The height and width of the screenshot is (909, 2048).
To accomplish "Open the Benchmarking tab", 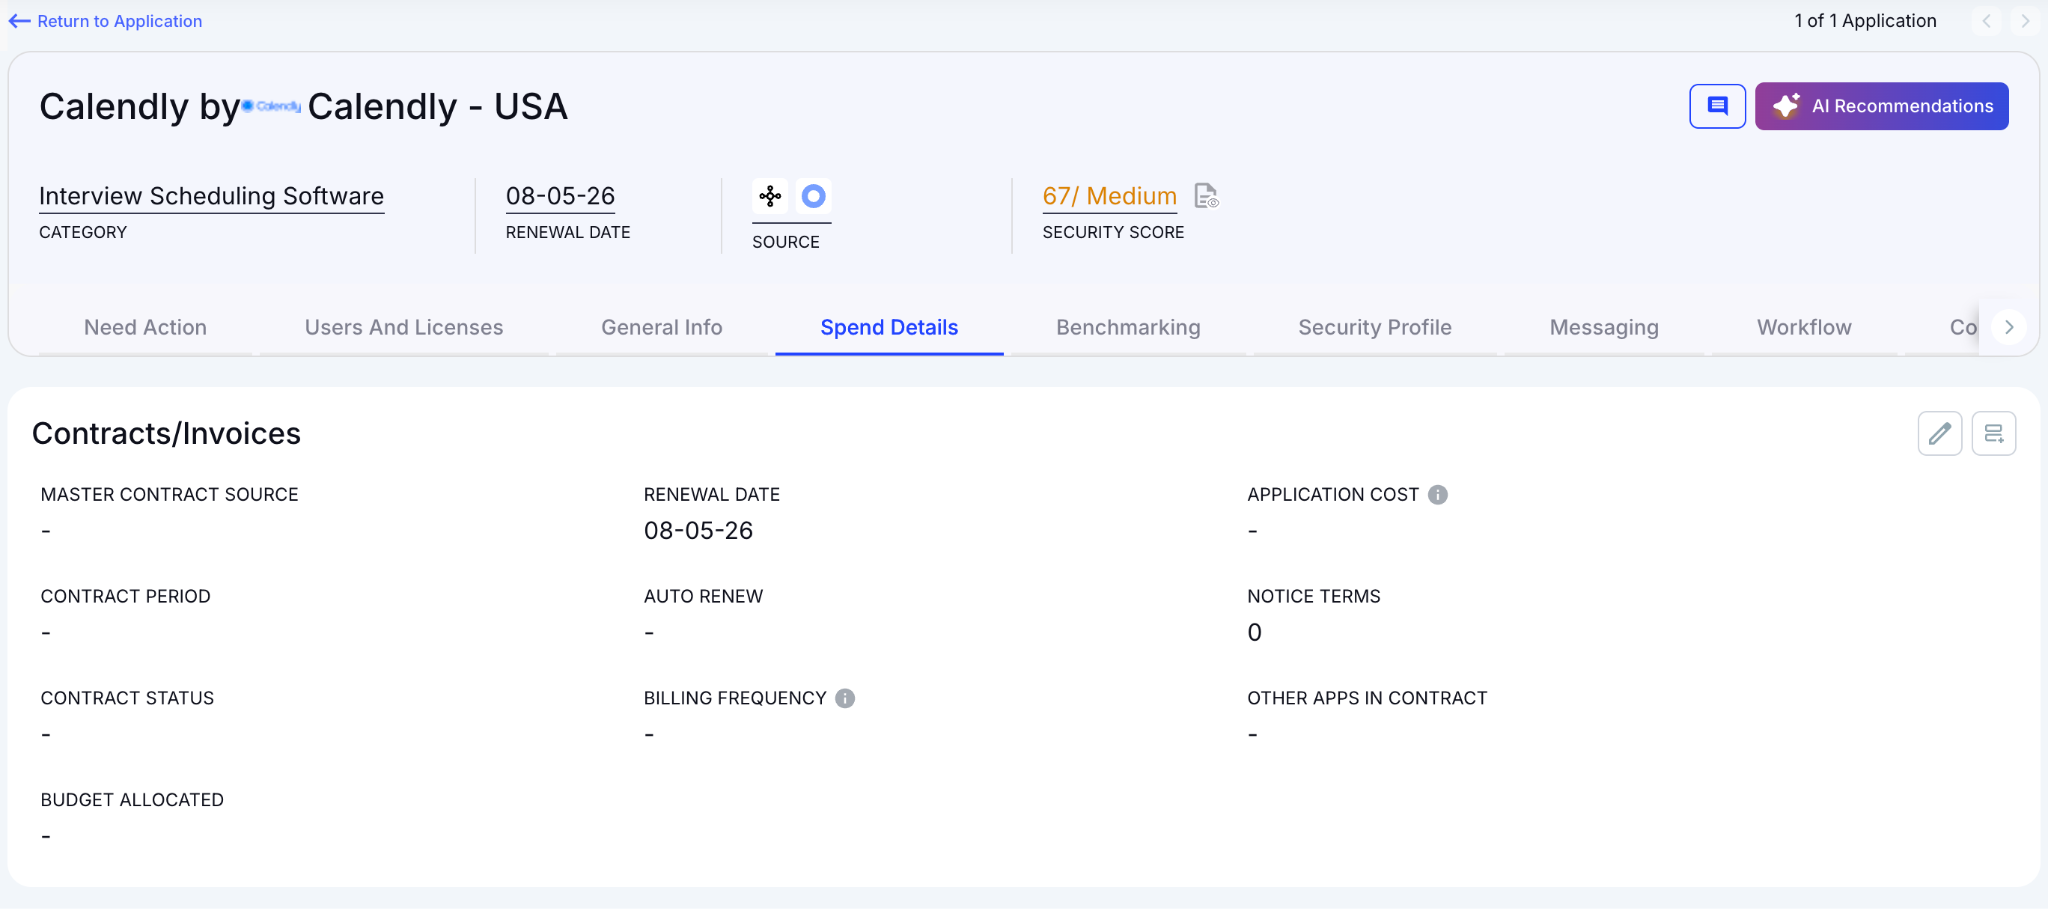I will (x=1128, y=327).
